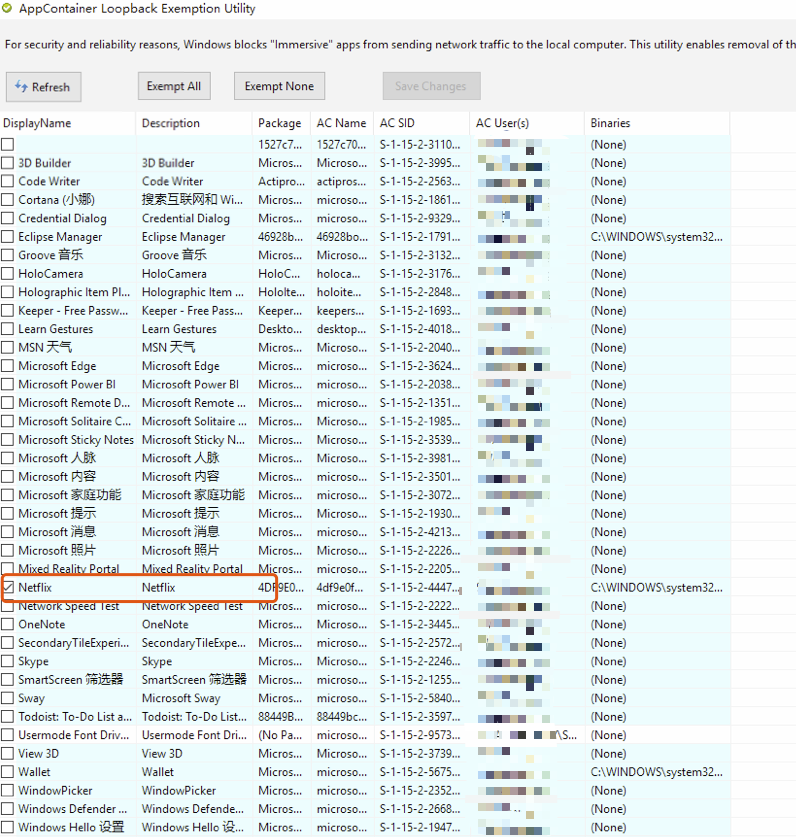Viewport: 796px width, 837px height.
Task: Tick the HoloCamera checkbox
Action: coord(7,273)
